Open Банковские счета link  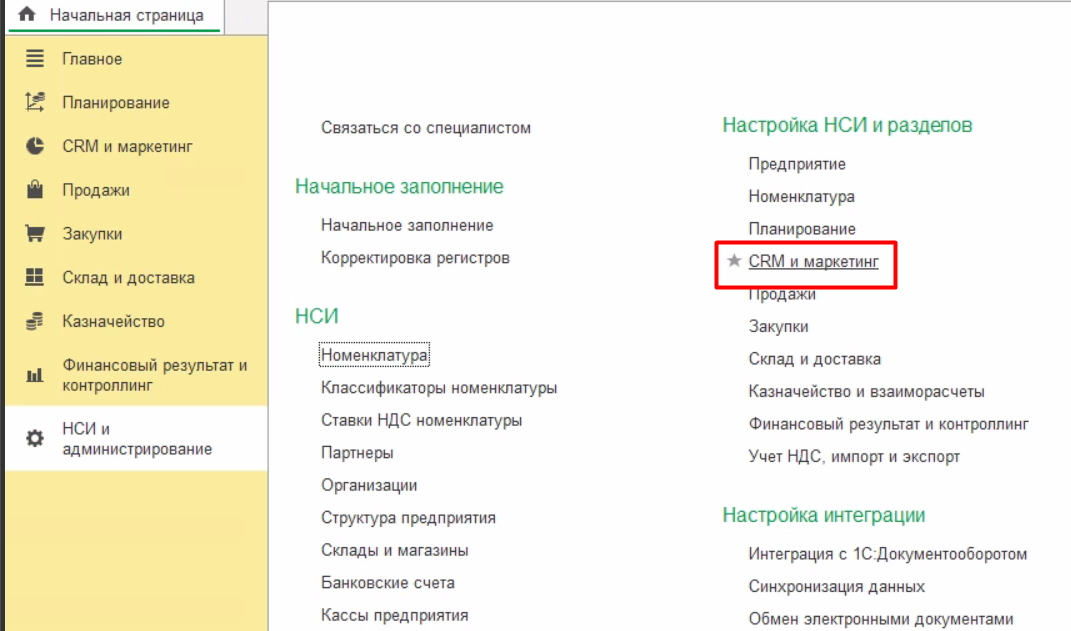387,583
